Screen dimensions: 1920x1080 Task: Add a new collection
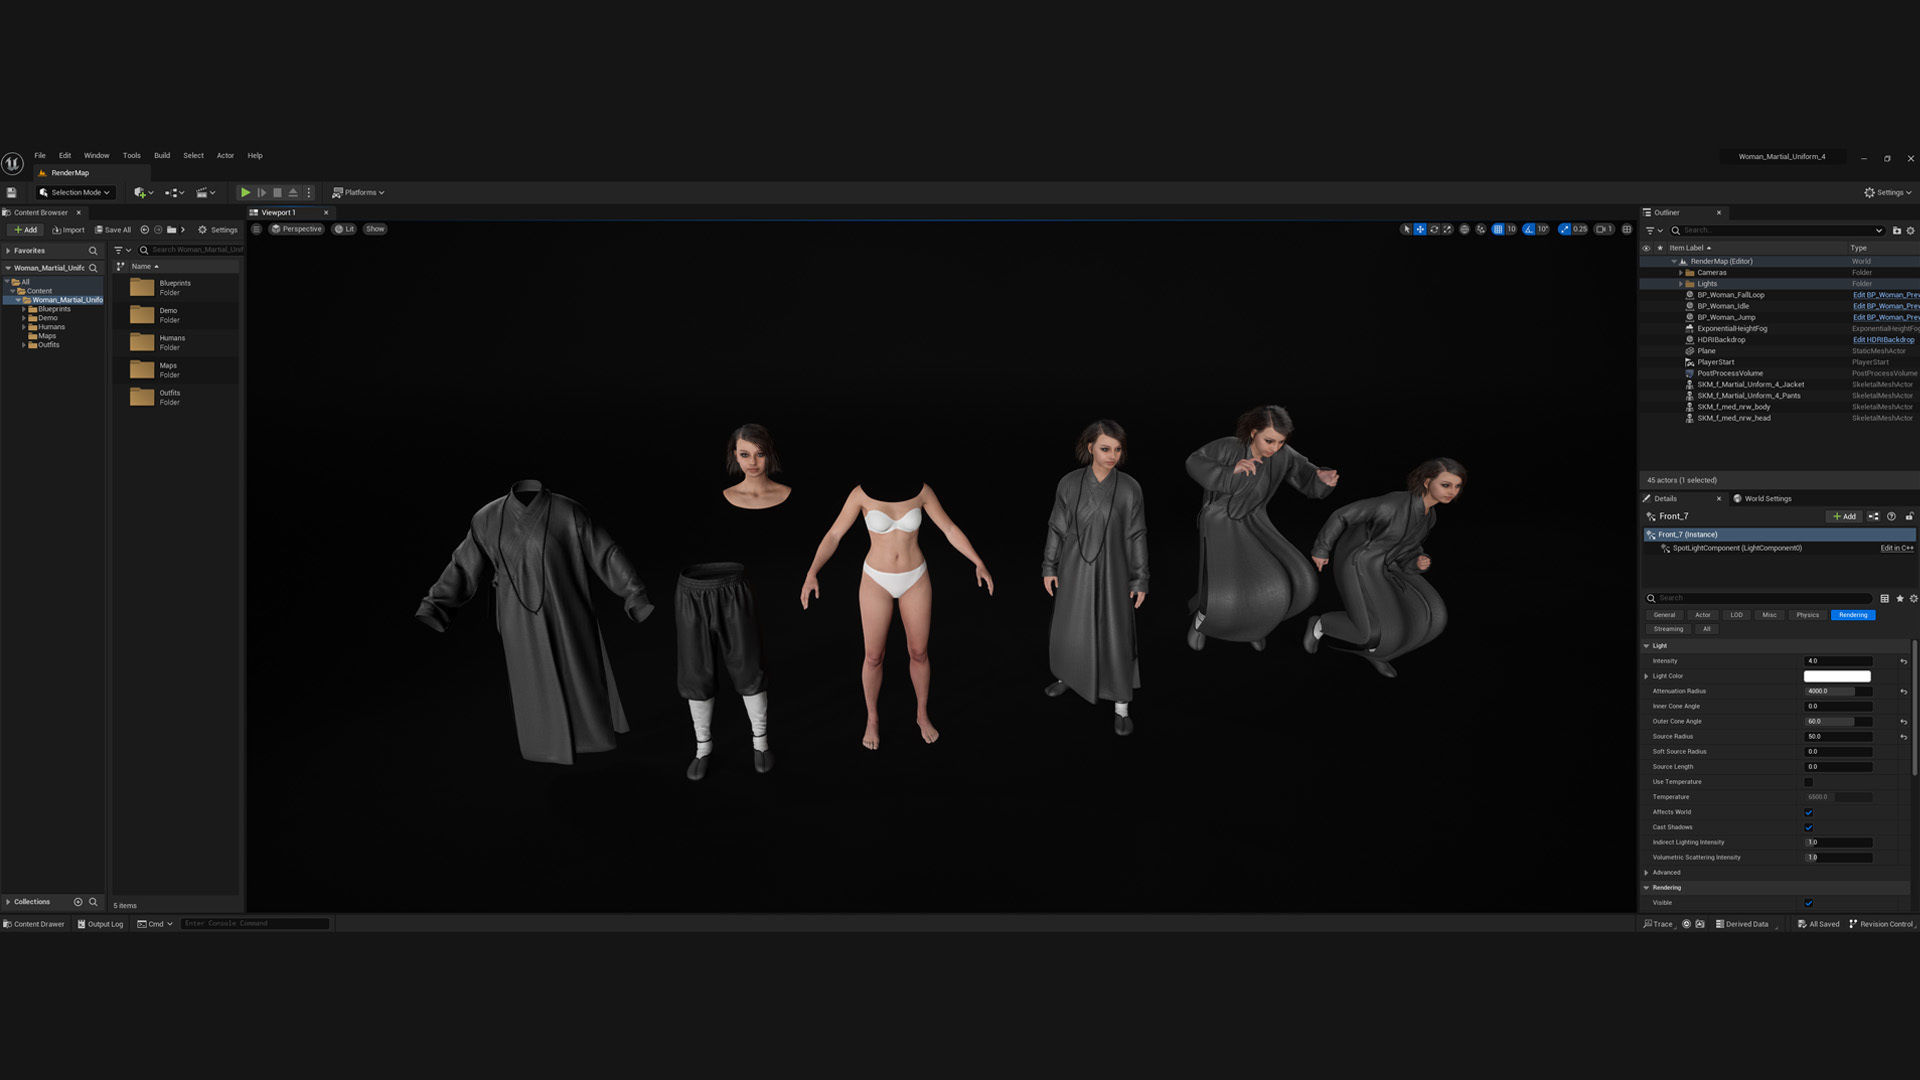point(78,901)
